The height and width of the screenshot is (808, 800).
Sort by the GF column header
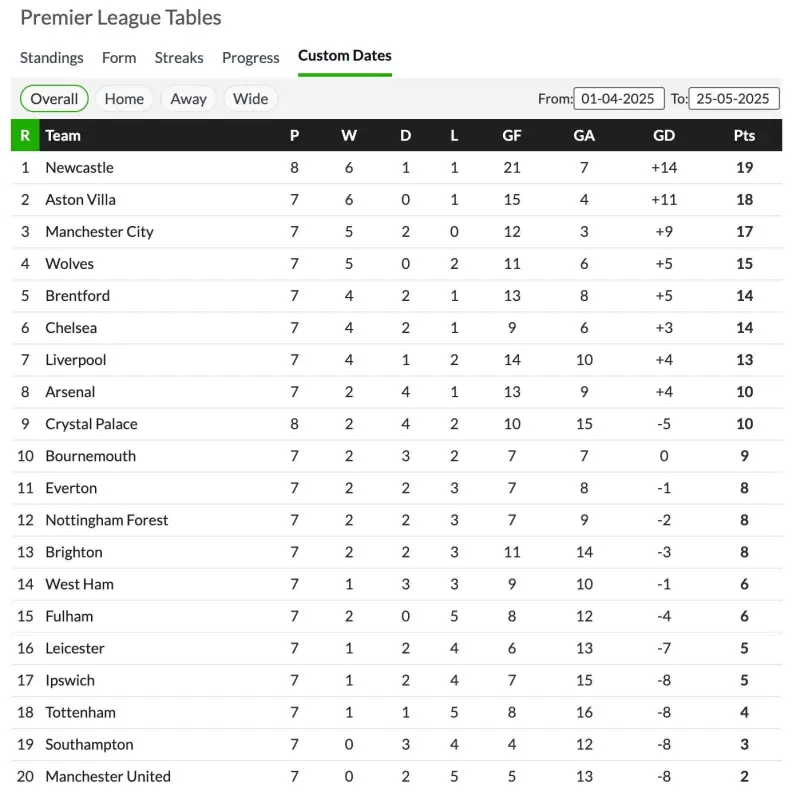pos(512,136)
